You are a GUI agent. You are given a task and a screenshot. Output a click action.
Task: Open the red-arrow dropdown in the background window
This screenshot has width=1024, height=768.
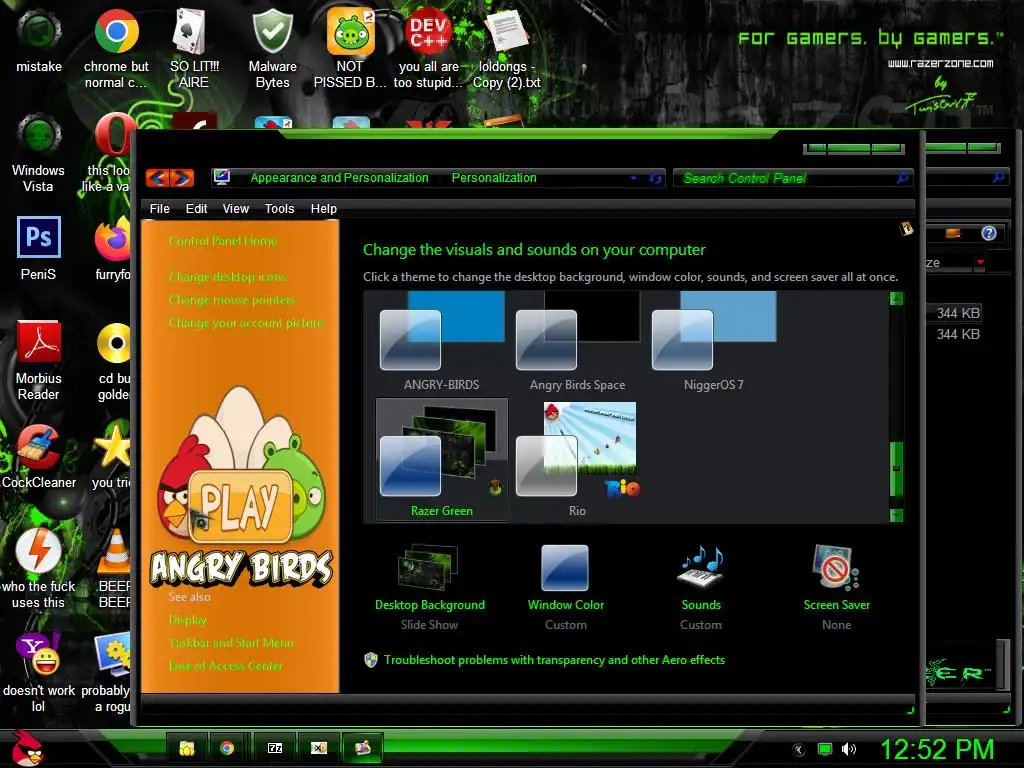980,263
